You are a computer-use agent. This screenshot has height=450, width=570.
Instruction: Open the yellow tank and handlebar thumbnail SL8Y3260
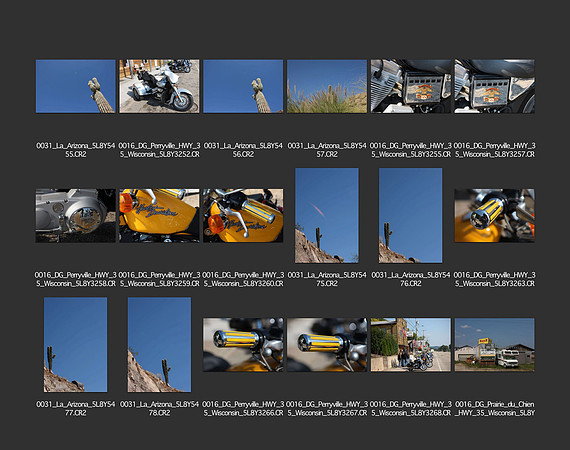[x=243, y=215]
